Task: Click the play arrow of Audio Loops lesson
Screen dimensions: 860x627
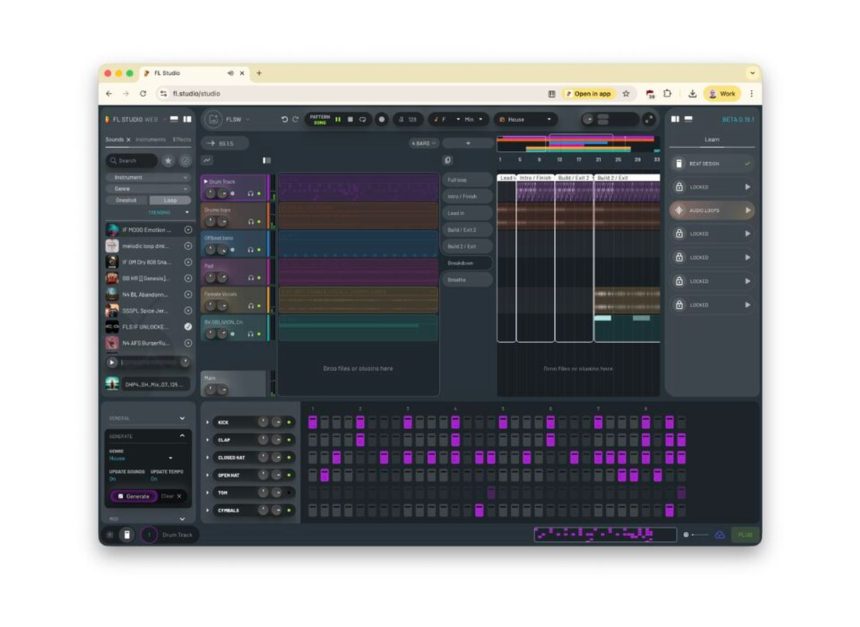Action: coord(748,210)
